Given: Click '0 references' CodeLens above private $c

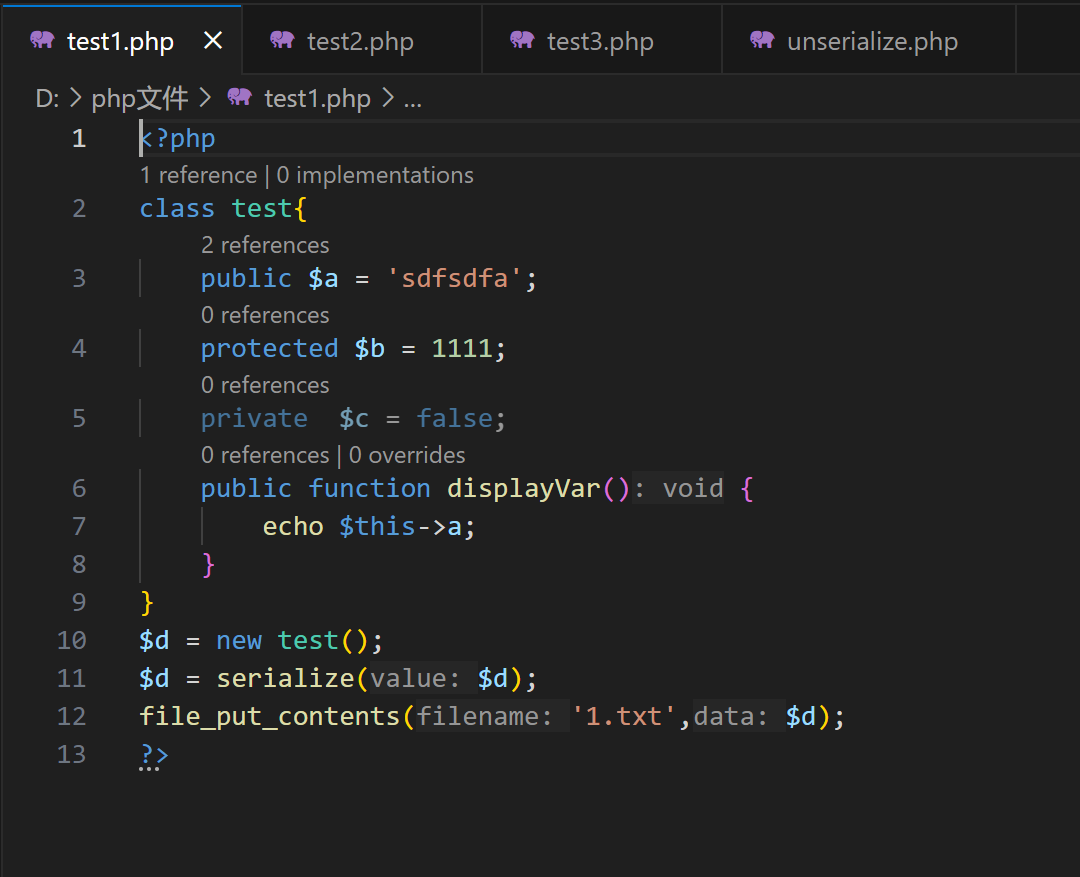Looking at the screenshot, I should pyautogui.click(x=265, y=385).
